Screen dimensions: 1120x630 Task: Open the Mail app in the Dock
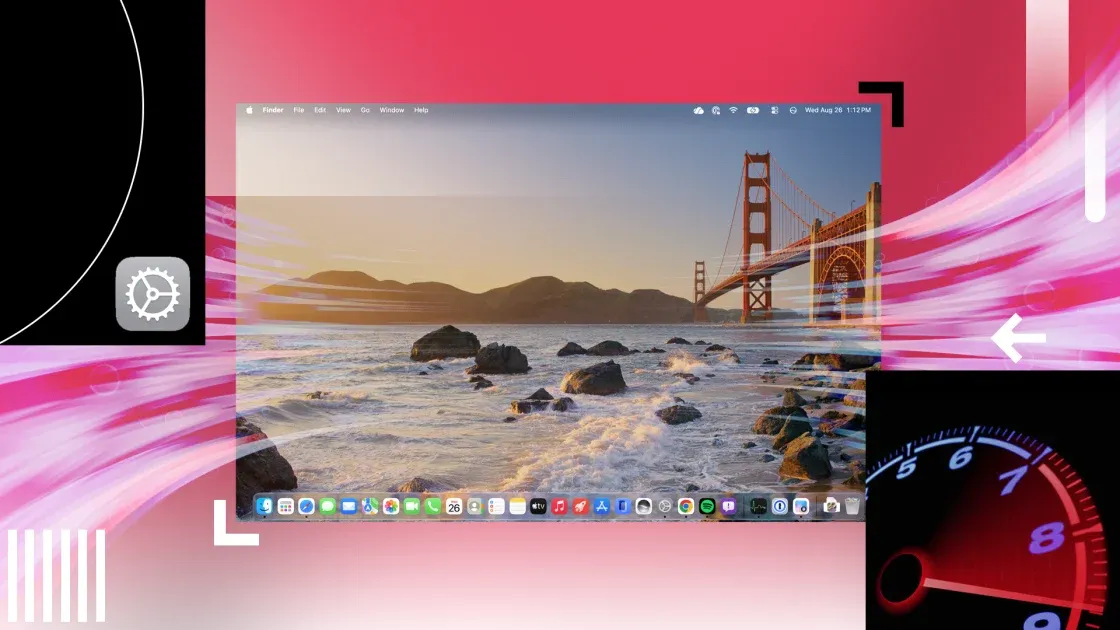pyautogui.click(x=349, y=506)
